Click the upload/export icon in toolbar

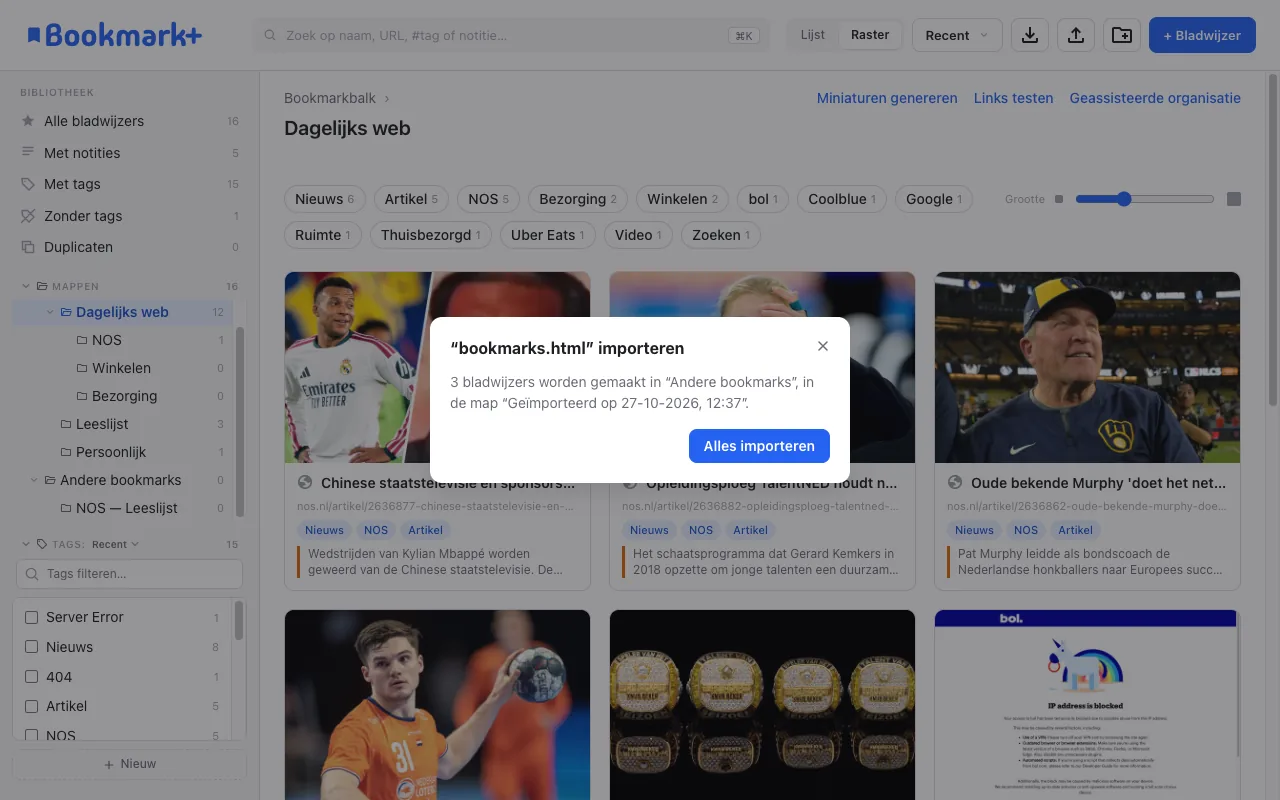pos(1076,35)
